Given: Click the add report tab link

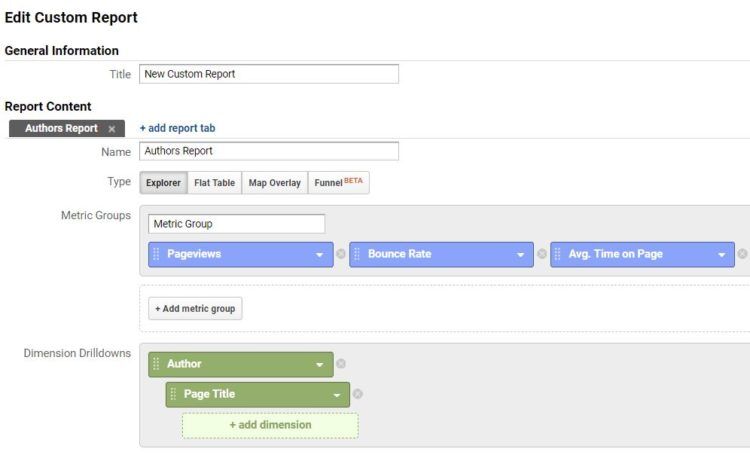Looking at the screenshot, I should click(177, 128).
